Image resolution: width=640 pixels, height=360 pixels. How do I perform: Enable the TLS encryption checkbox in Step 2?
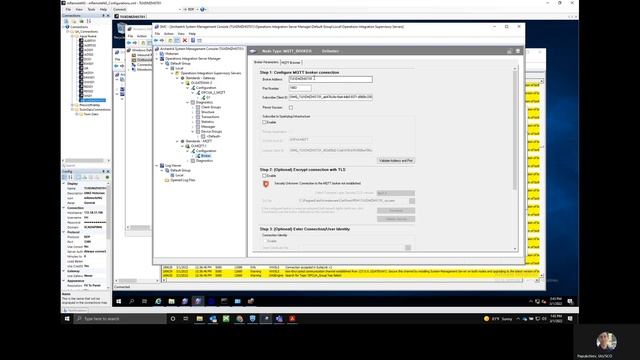pos(264,176)
